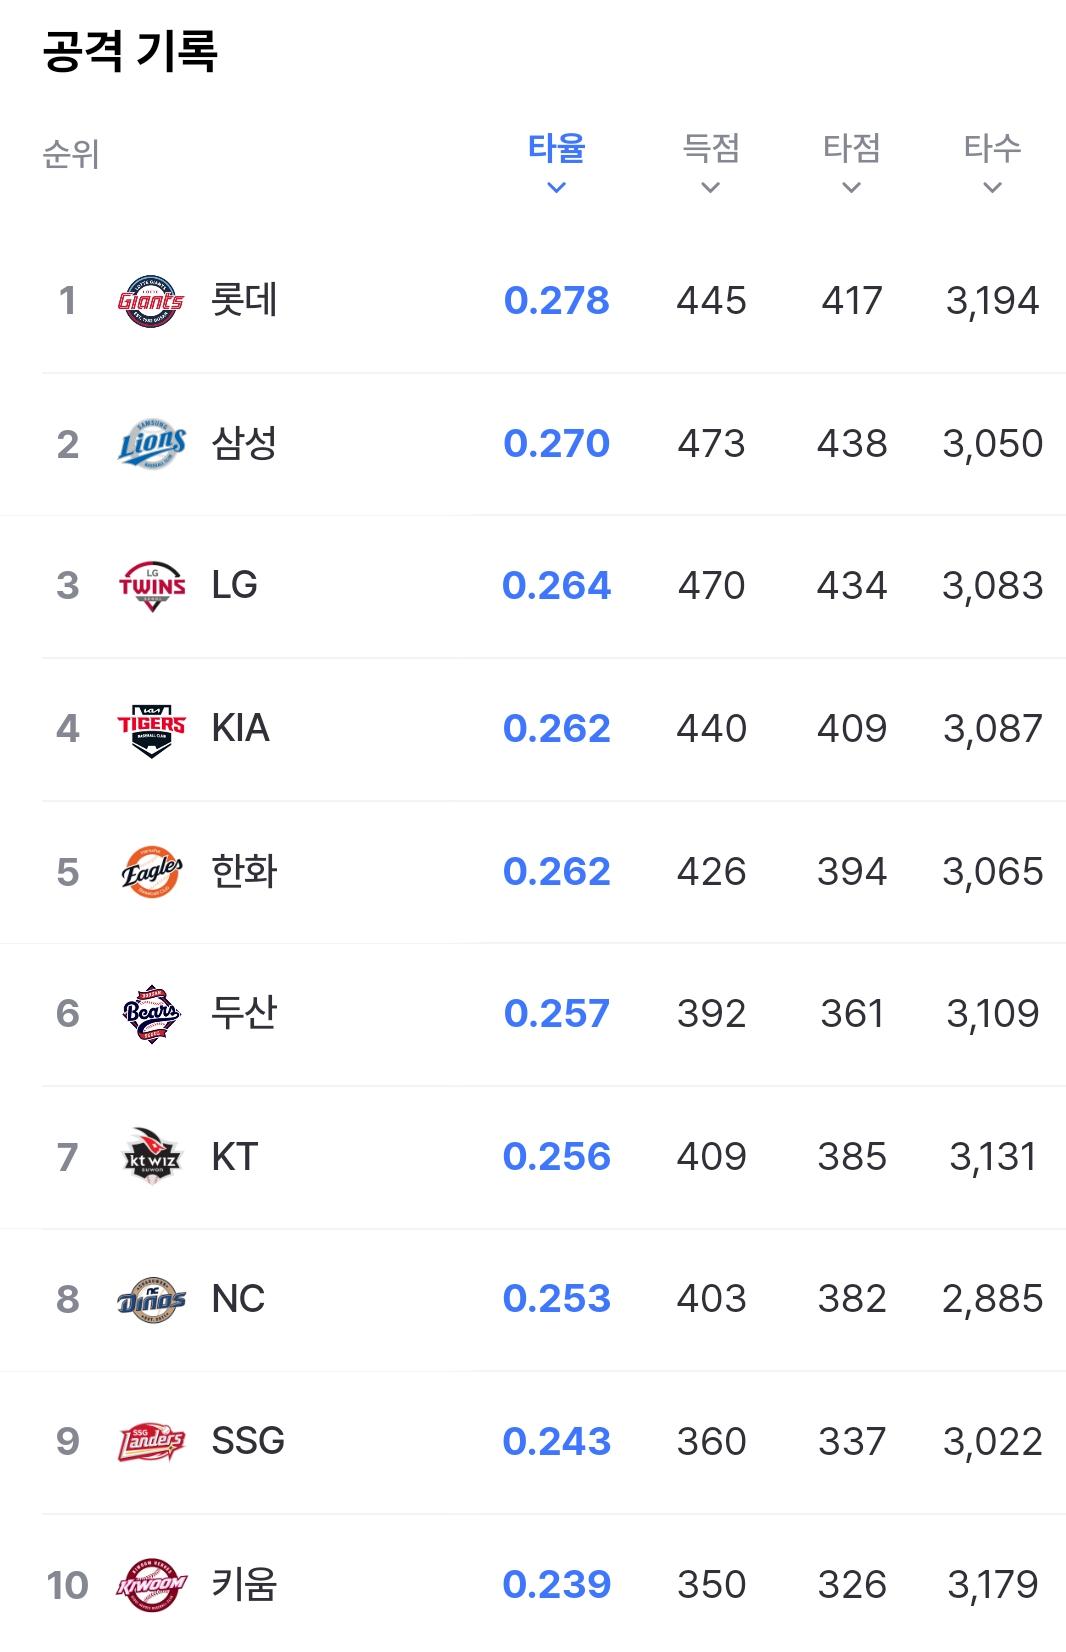1066x1652 pixels.
Task: Click the 순위 rank column label
Action: point(71,154)
